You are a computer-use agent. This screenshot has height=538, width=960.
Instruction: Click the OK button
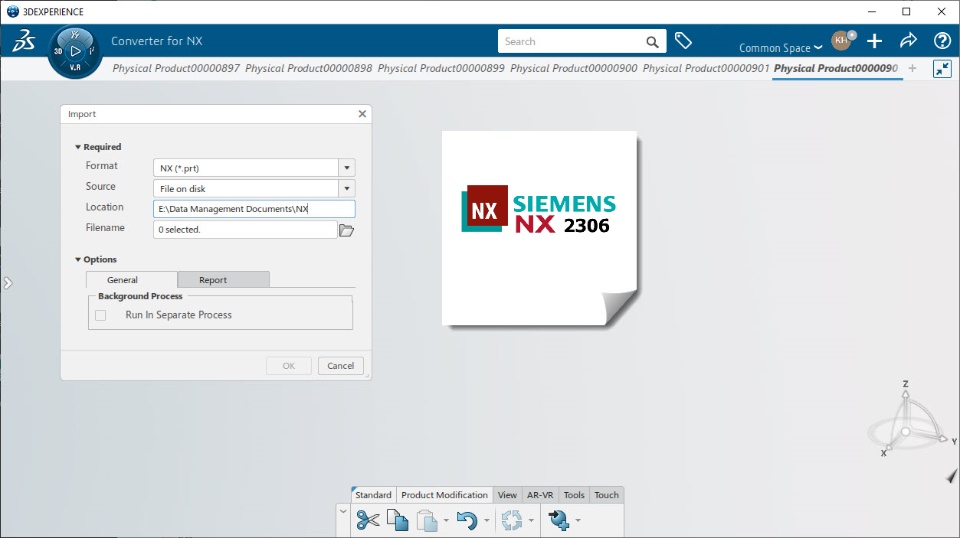[x=289, y=365]
